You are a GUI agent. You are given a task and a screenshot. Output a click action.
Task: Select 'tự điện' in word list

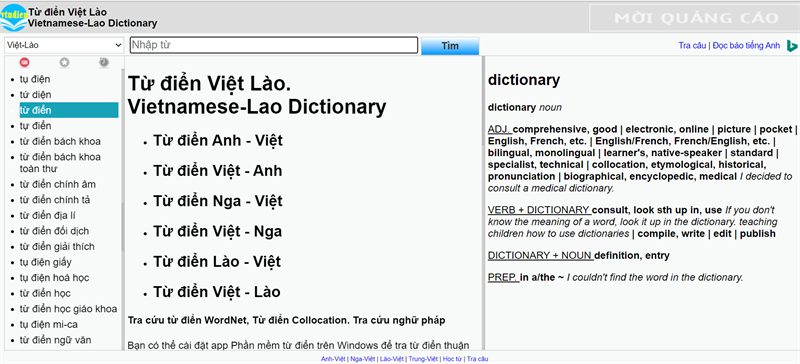(x=35, y=79)
